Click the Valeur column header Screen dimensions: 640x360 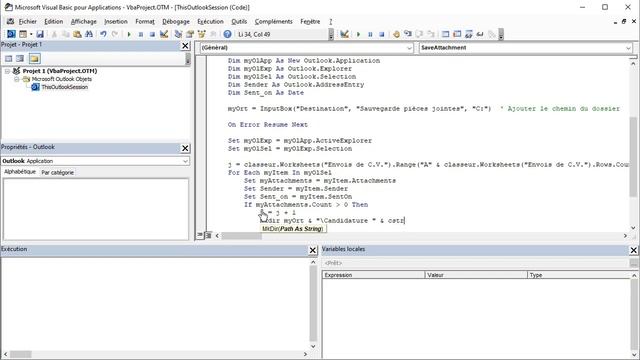(x=476, y=275)
